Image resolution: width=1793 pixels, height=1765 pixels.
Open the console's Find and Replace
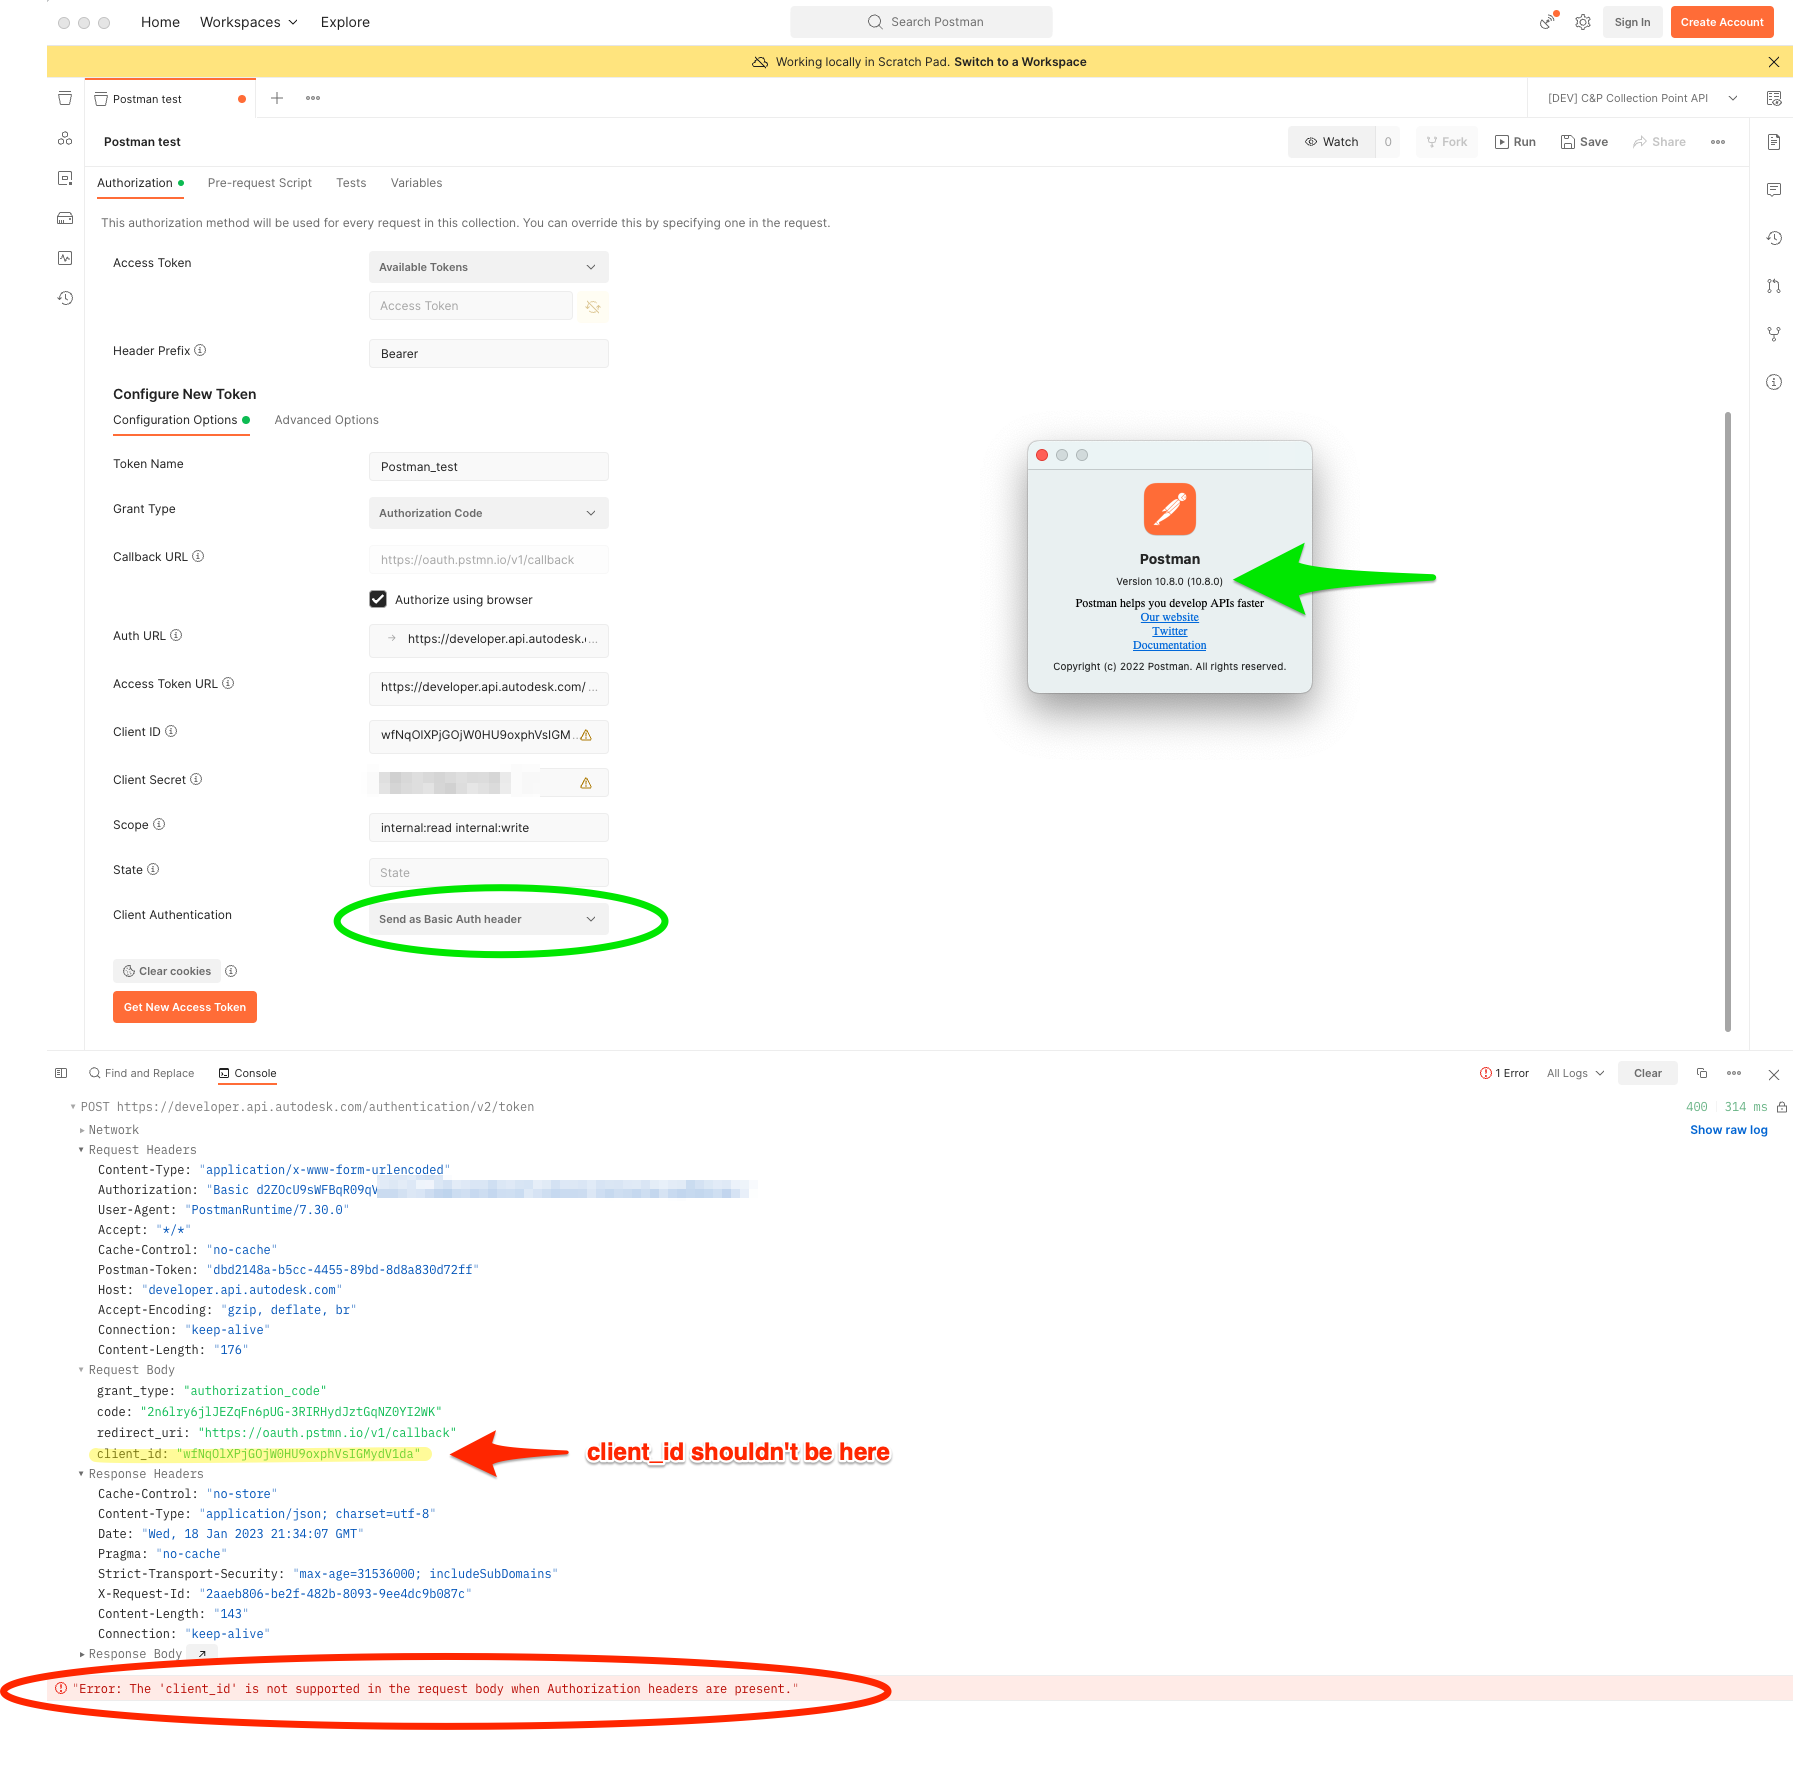click(x=142, y=1073)
